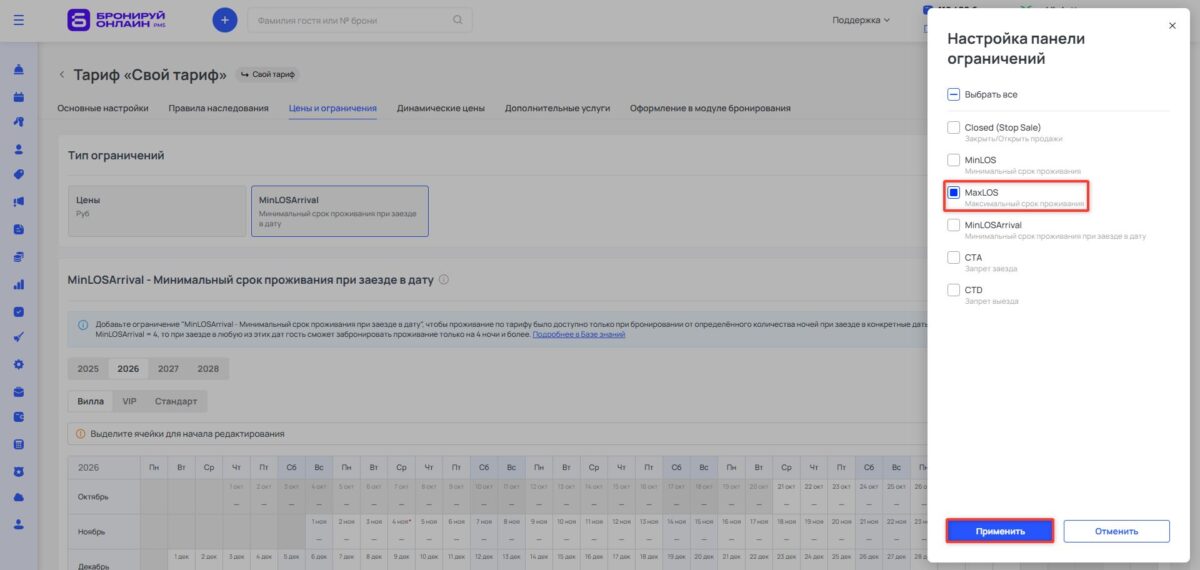
Task: Select the Цены и ограничения tab
Action: tap(332, 108)
